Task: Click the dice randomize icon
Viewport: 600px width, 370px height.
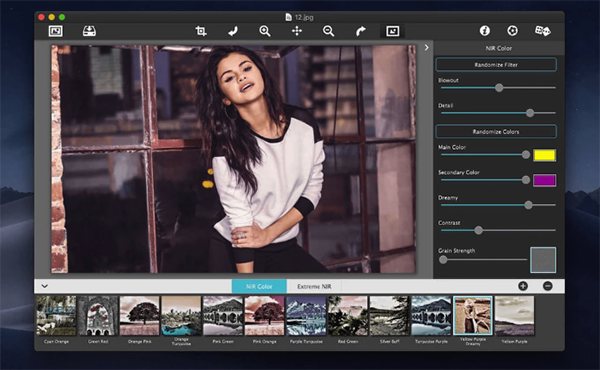Action: coord(543,31)
